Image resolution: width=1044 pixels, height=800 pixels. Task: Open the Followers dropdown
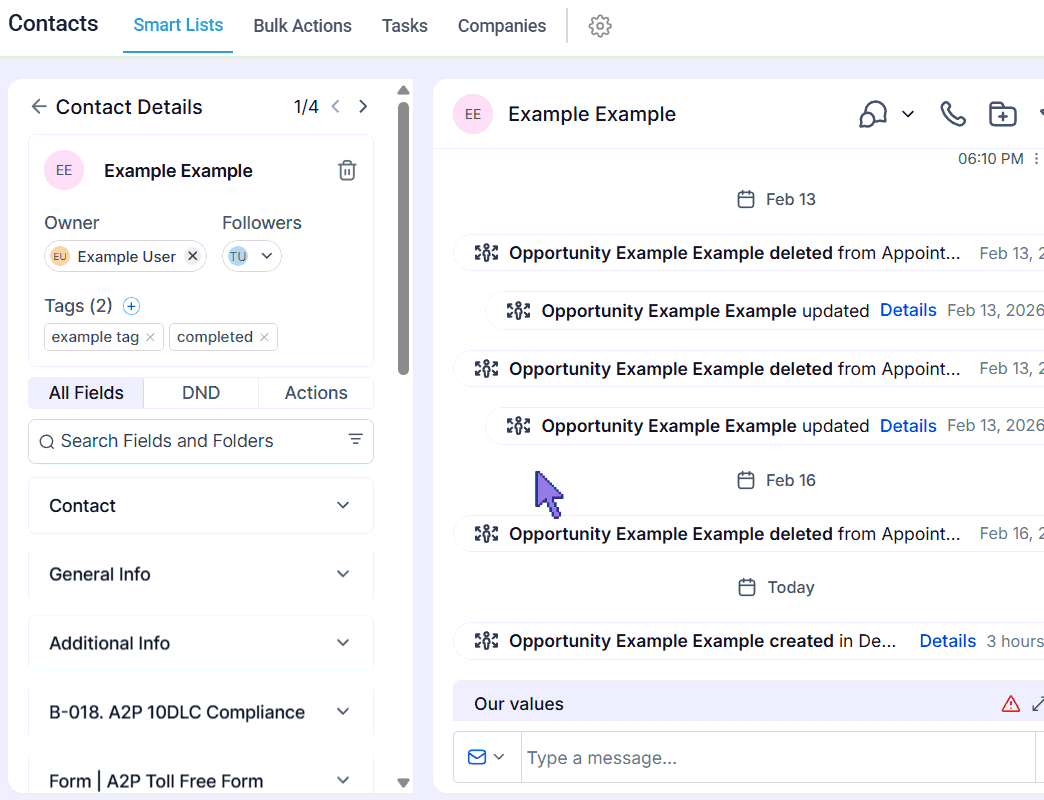[268, 256]
